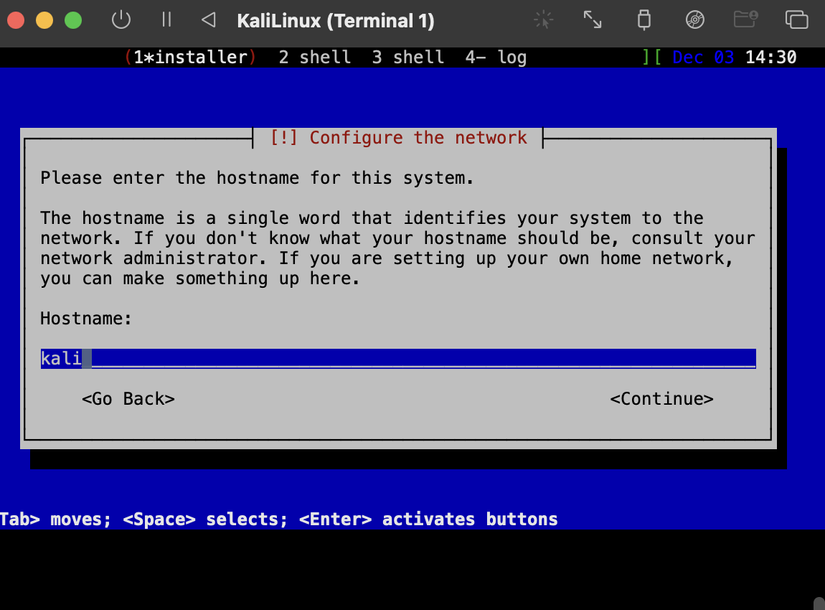Focus the Hostname input field

tap(398, 358)
